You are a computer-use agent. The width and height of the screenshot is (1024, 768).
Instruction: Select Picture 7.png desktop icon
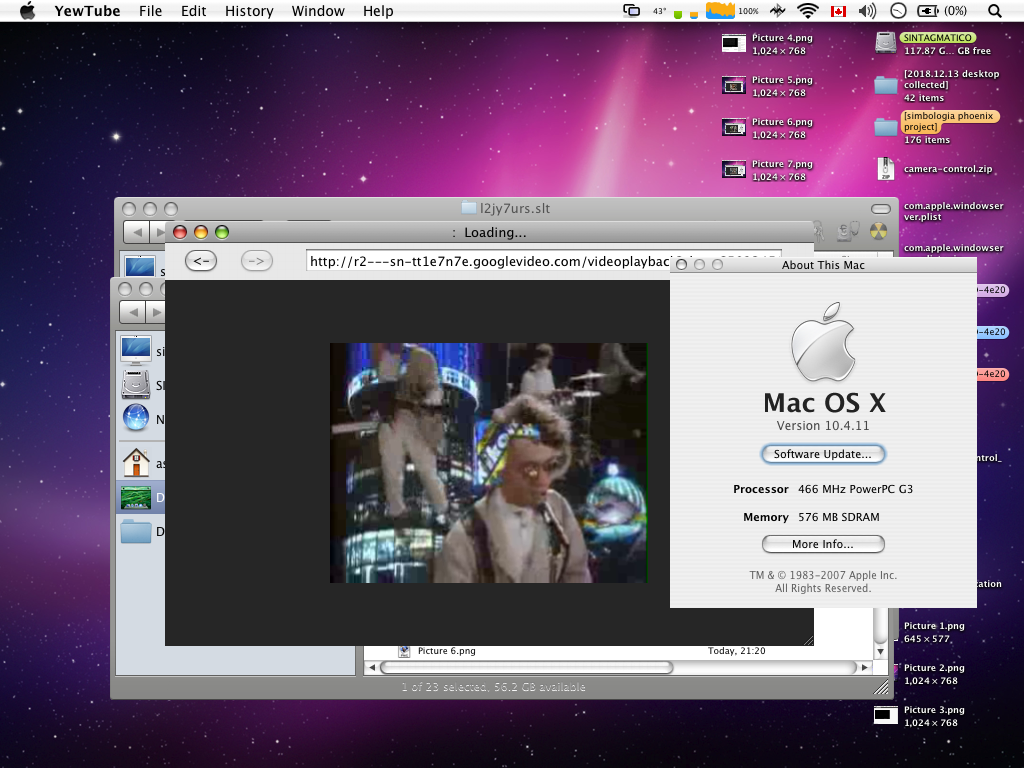[x=734, y=170]
